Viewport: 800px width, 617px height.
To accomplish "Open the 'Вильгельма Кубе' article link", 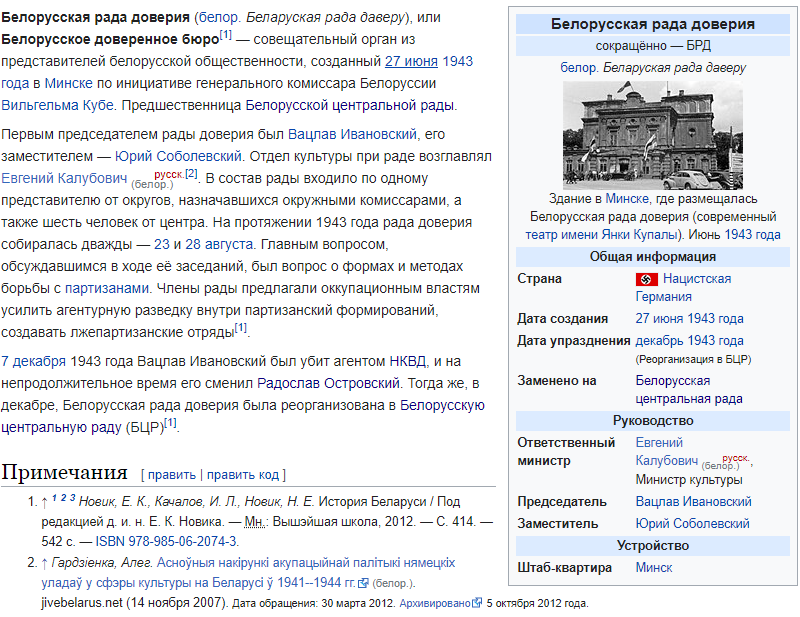I will coord(57,105).
